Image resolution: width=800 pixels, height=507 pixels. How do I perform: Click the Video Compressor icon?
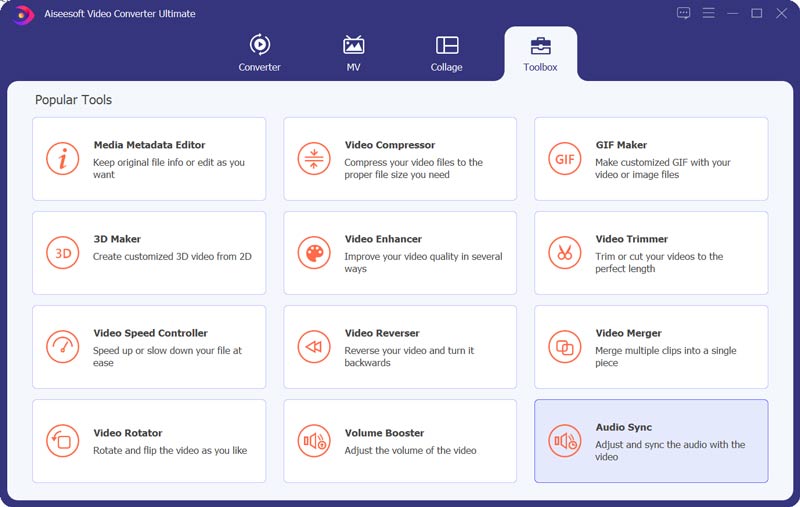314,159
